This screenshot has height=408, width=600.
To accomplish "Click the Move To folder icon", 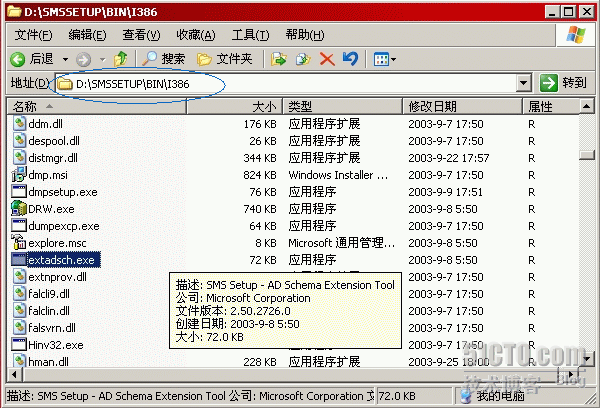I will pos(279,59).
